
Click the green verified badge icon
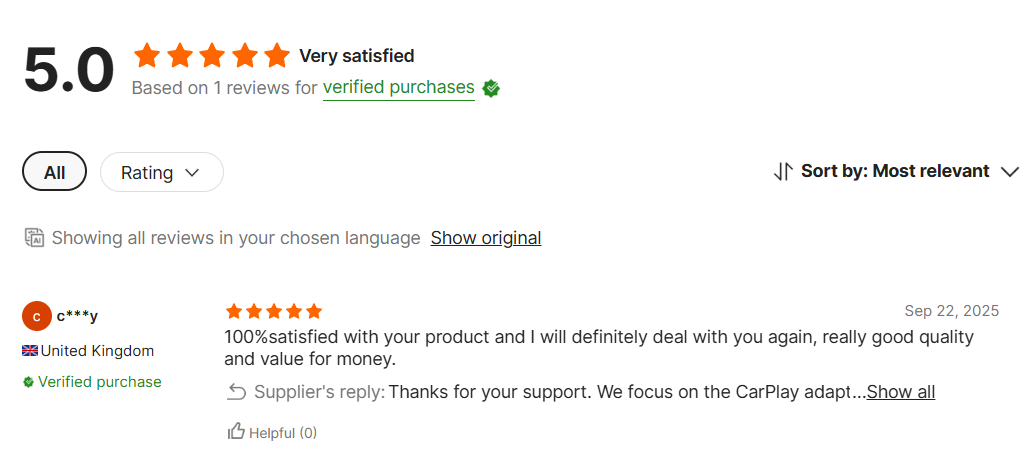point(491,88)
